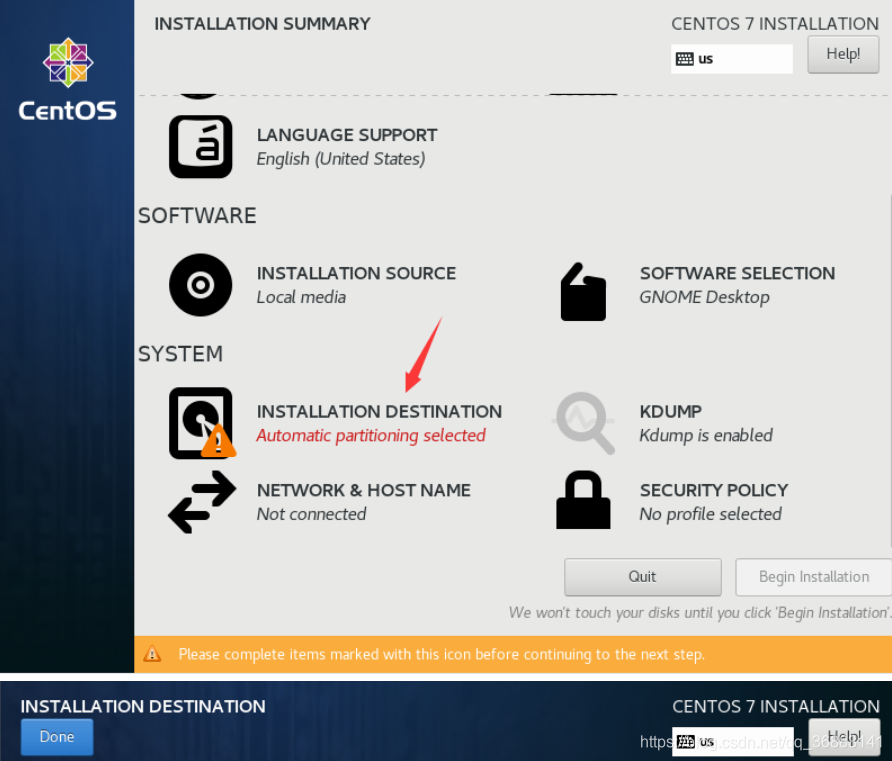Open NETWORK & HOST NAME title
Viewport: 892px width, 761px height.
364,490
